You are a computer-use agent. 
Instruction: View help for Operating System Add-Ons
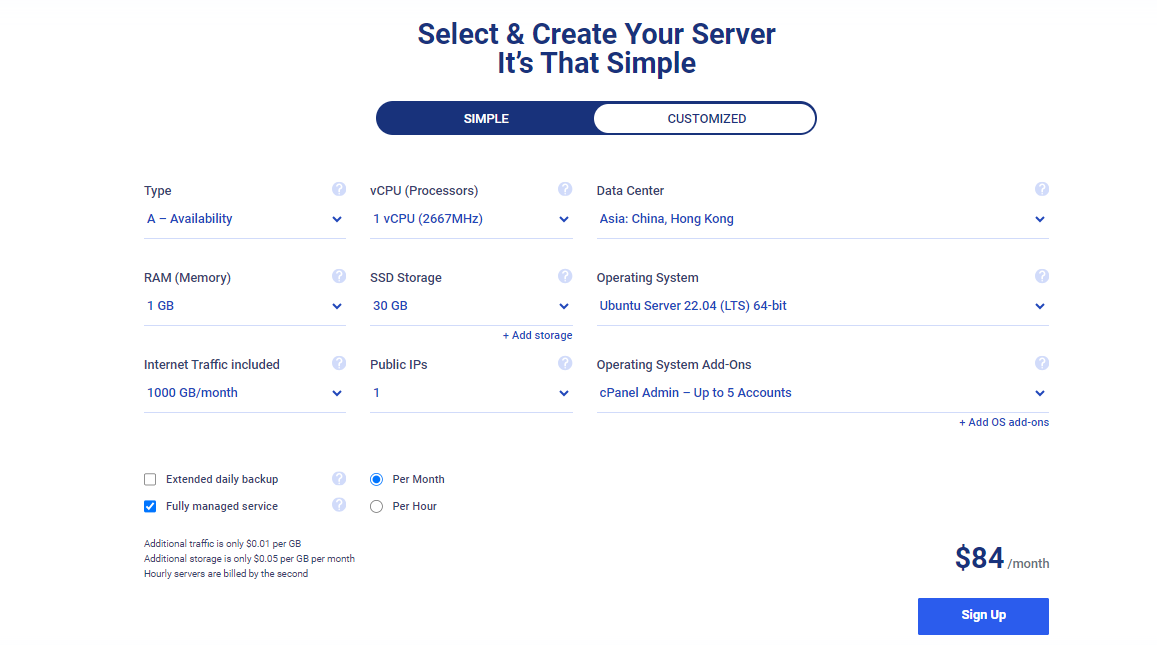tap(1042, 363)
